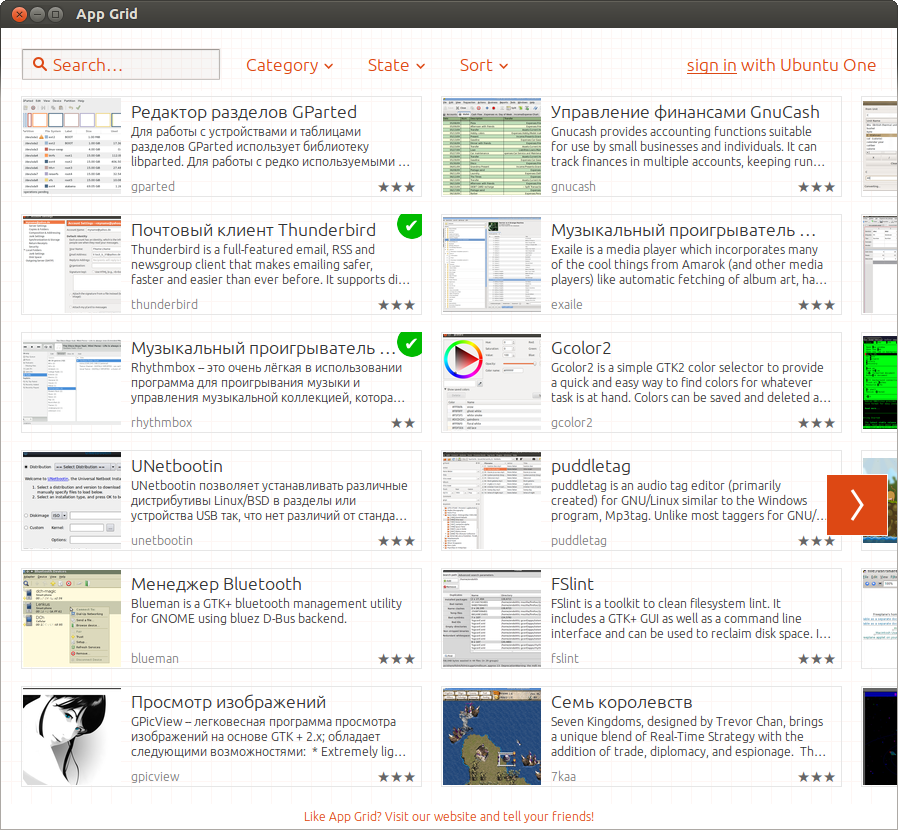The image size is (898, 830).
Task: Open the 'Семь королевств' title
Action: pyautogui.click(x=621, y=702)
